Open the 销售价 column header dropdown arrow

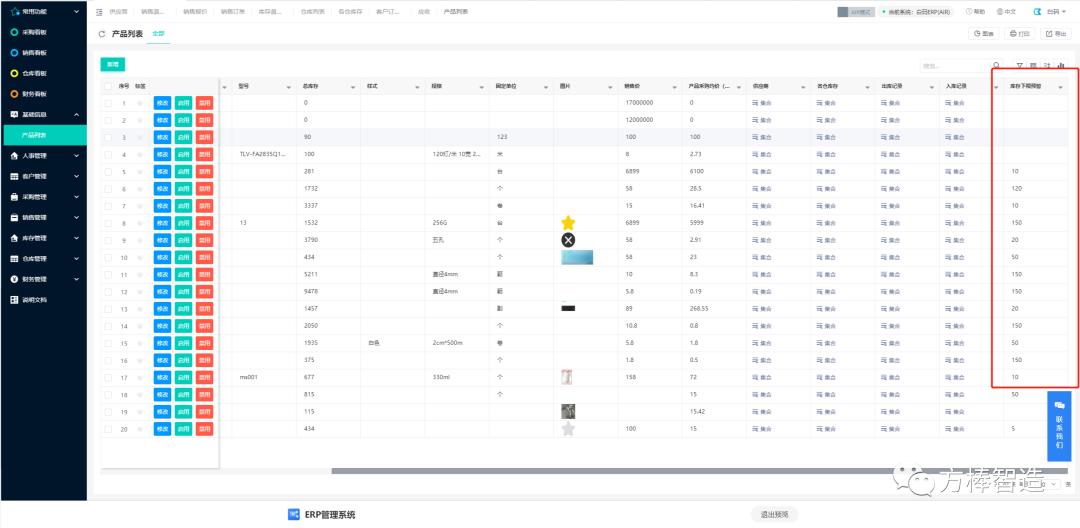pos(675,87)
